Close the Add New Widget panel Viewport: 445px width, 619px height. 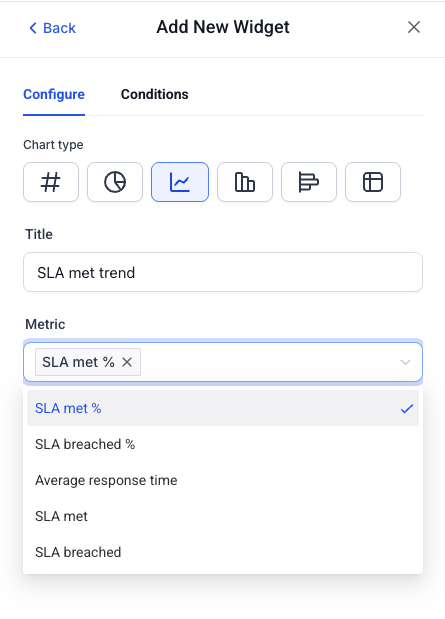tap(414, 27)
